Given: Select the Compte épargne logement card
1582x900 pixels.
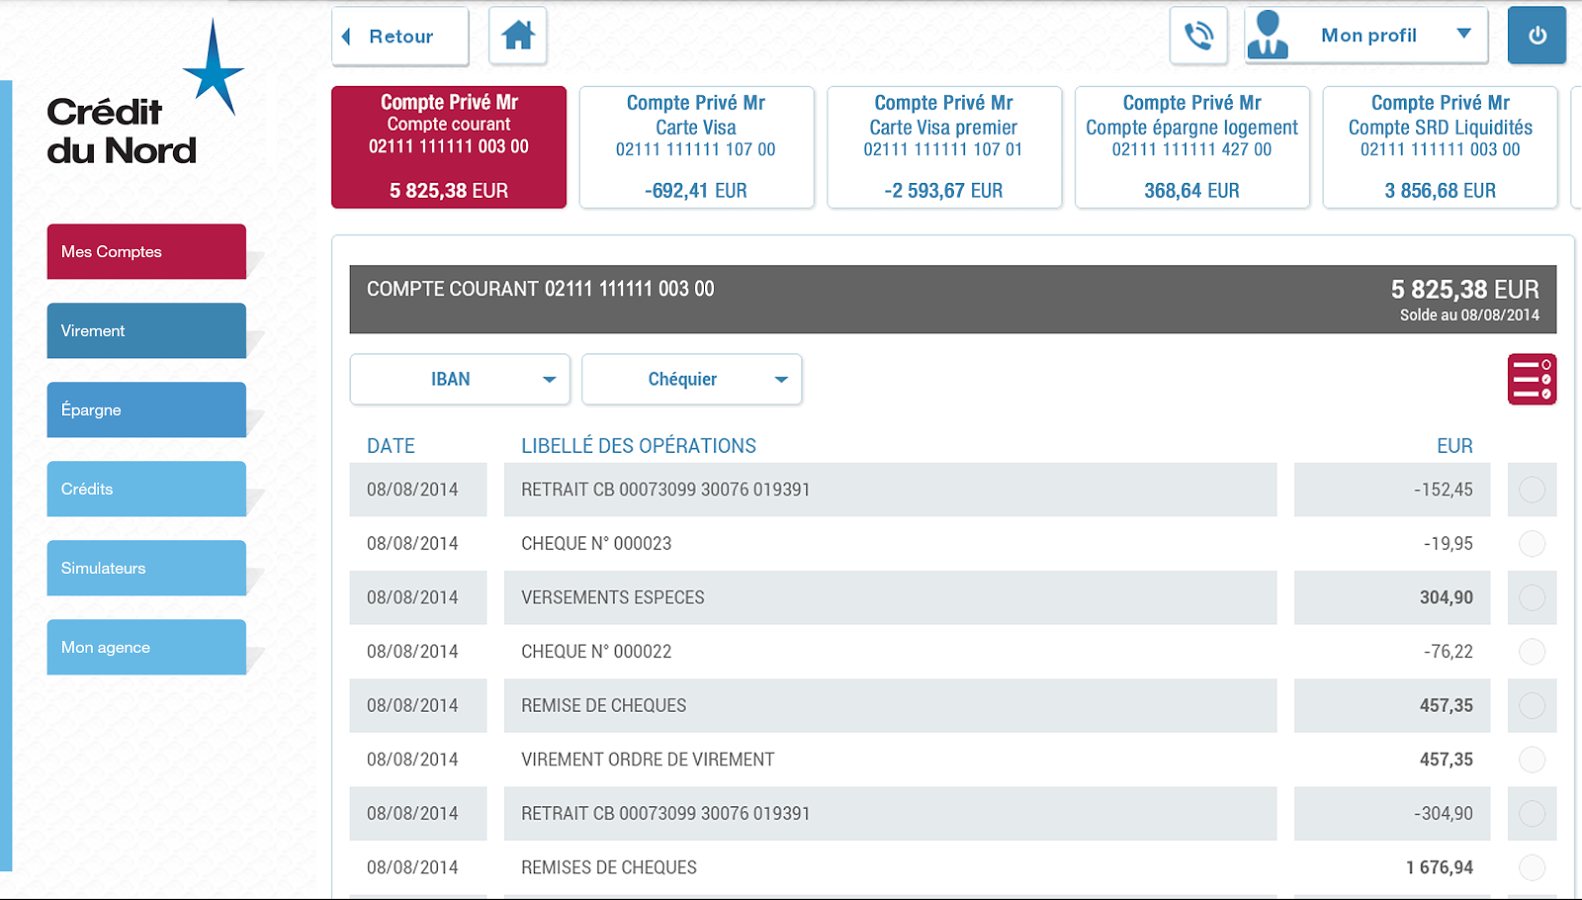Looking at the screenshot, I should [1192, 147].
